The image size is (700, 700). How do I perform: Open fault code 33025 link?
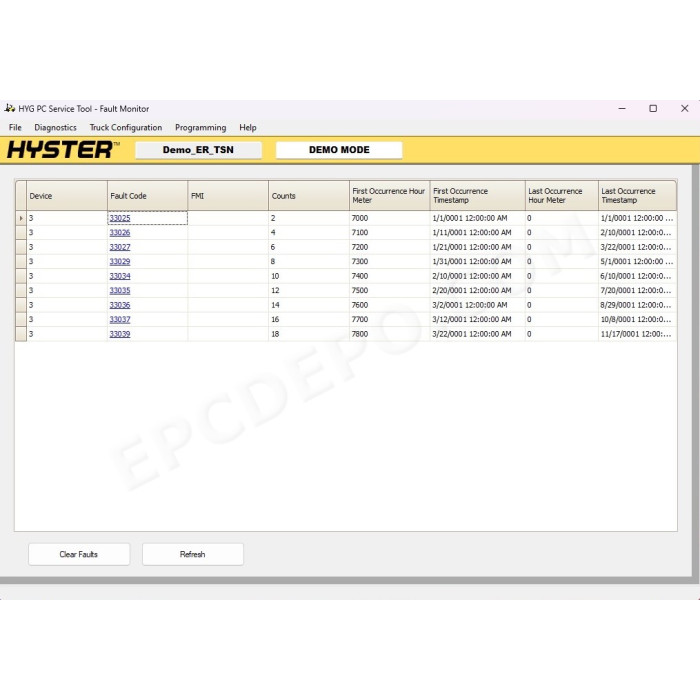(x=120, y=218)
